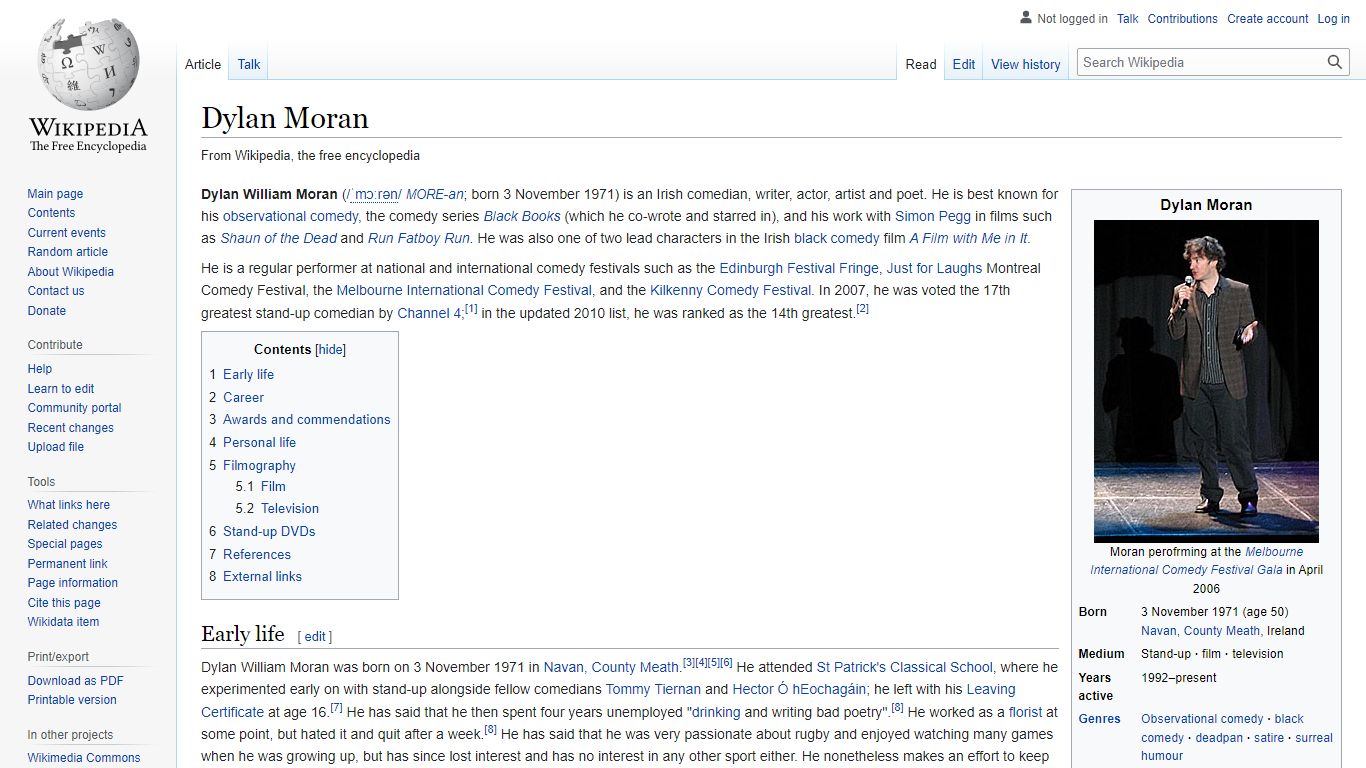Image resolution: width=1366 pixels, height=768 pixels.
Task: Open Upload file
Action: pos(56,447)
